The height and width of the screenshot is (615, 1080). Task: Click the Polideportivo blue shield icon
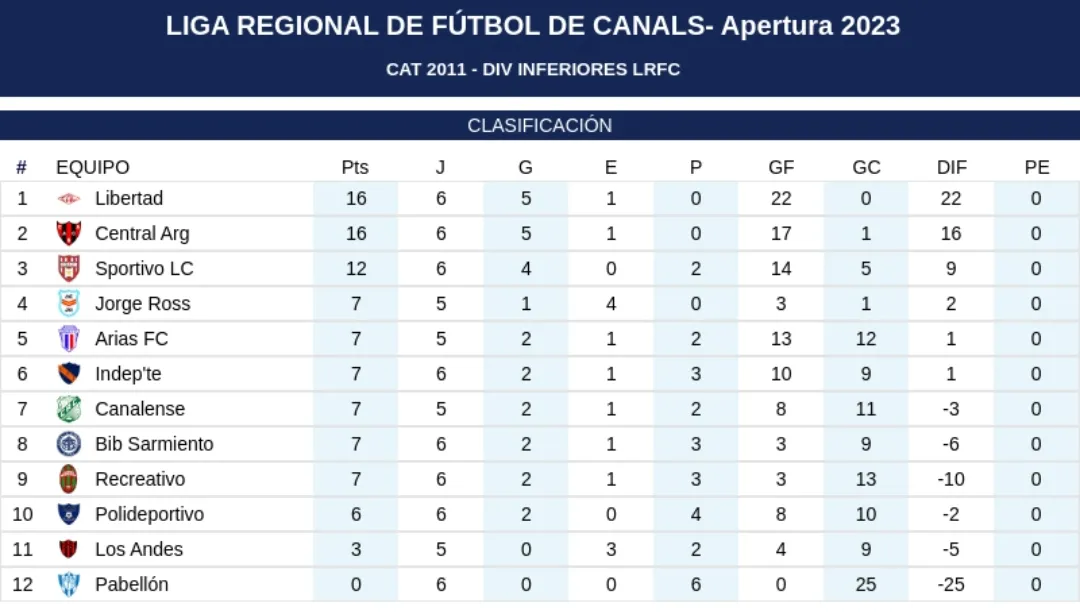68,514
